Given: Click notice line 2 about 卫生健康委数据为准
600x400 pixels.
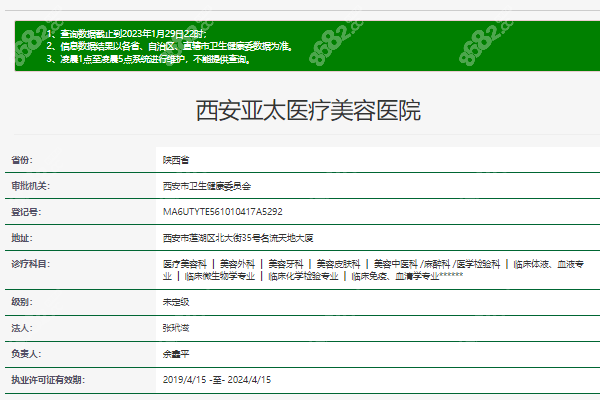Looking at the screenshot, I should pos(170,46).
